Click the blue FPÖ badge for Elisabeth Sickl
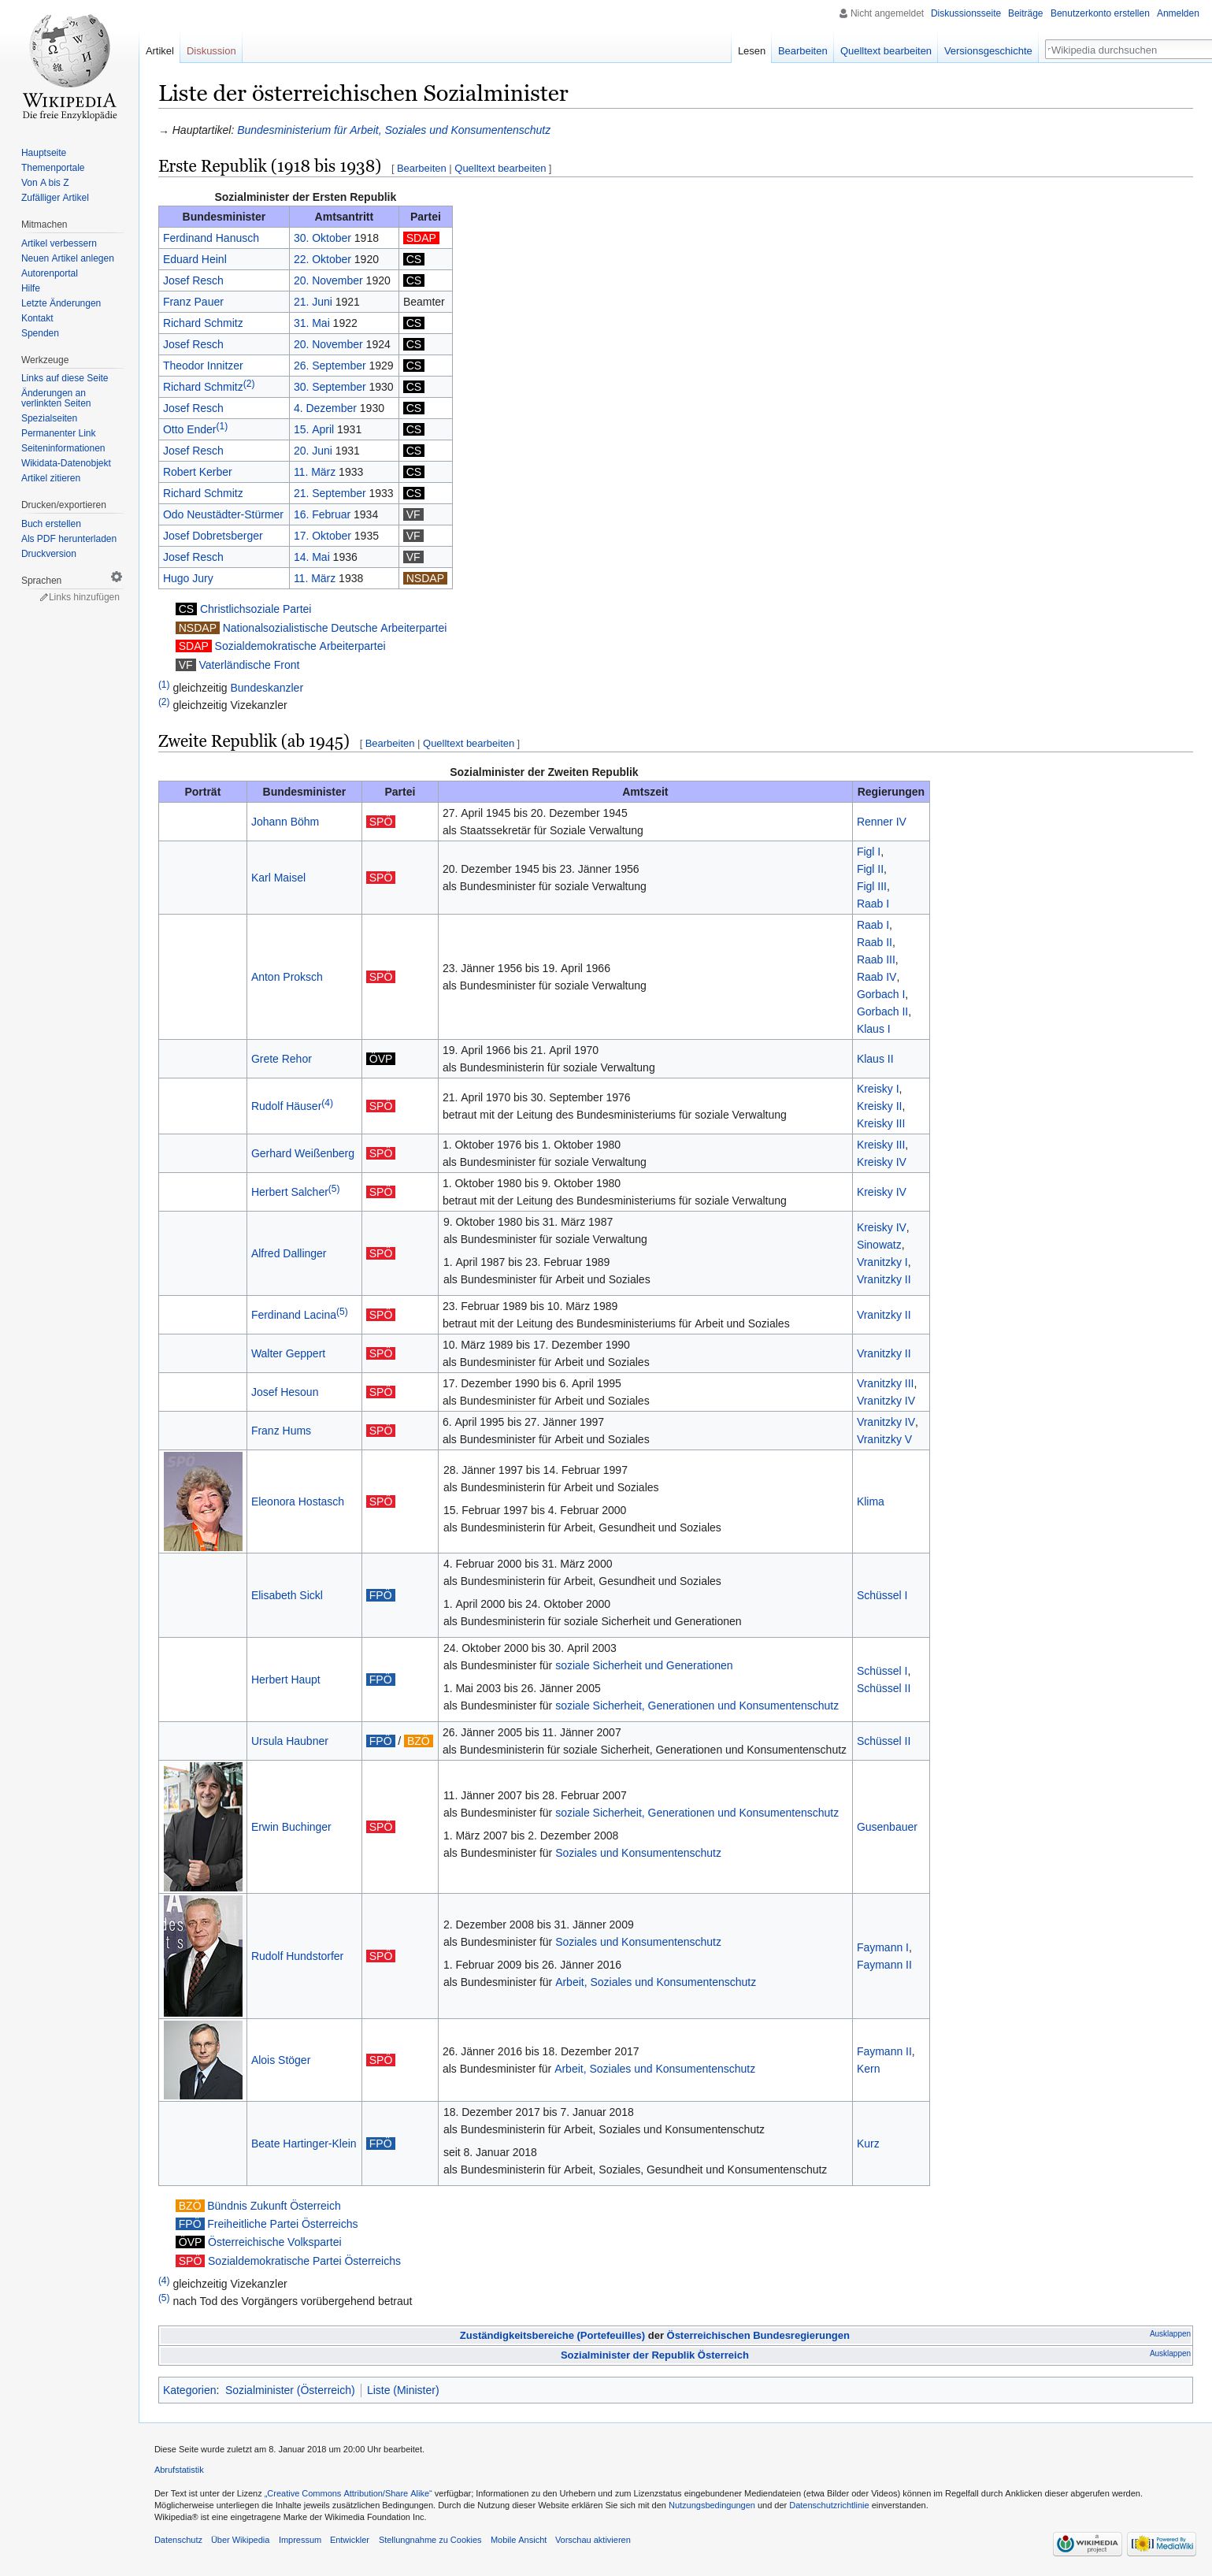1212x2576 pixels. coord(380,1595)
